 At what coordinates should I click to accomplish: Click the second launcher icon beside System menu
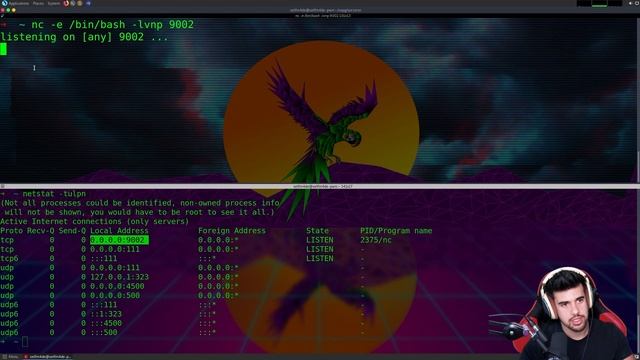(x=73, y=3)
